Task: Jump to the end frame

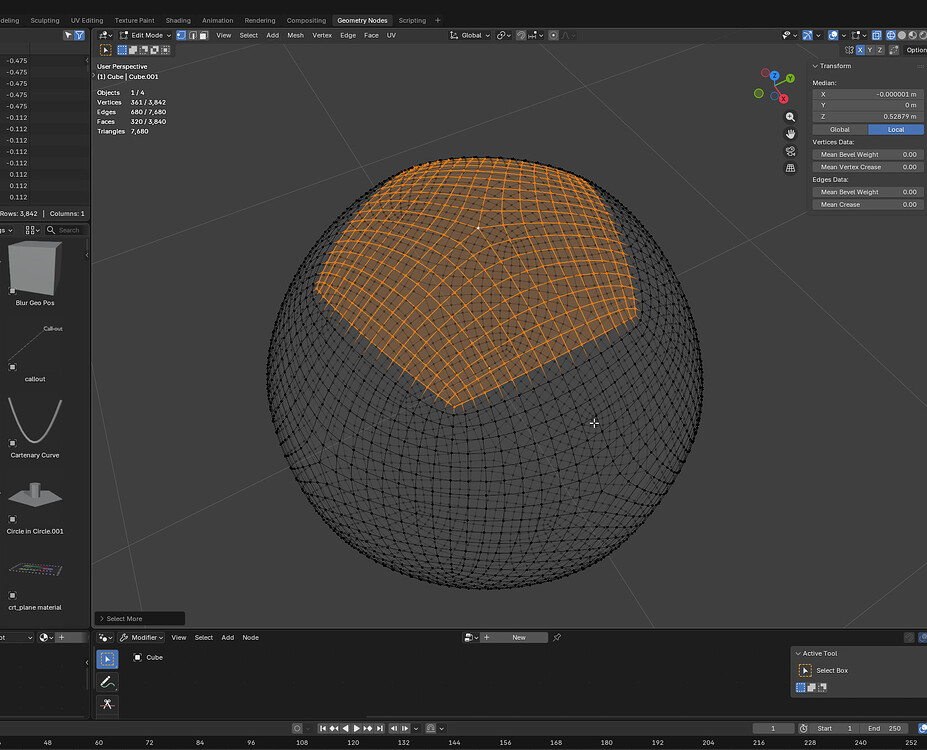Action: (380, 729)
